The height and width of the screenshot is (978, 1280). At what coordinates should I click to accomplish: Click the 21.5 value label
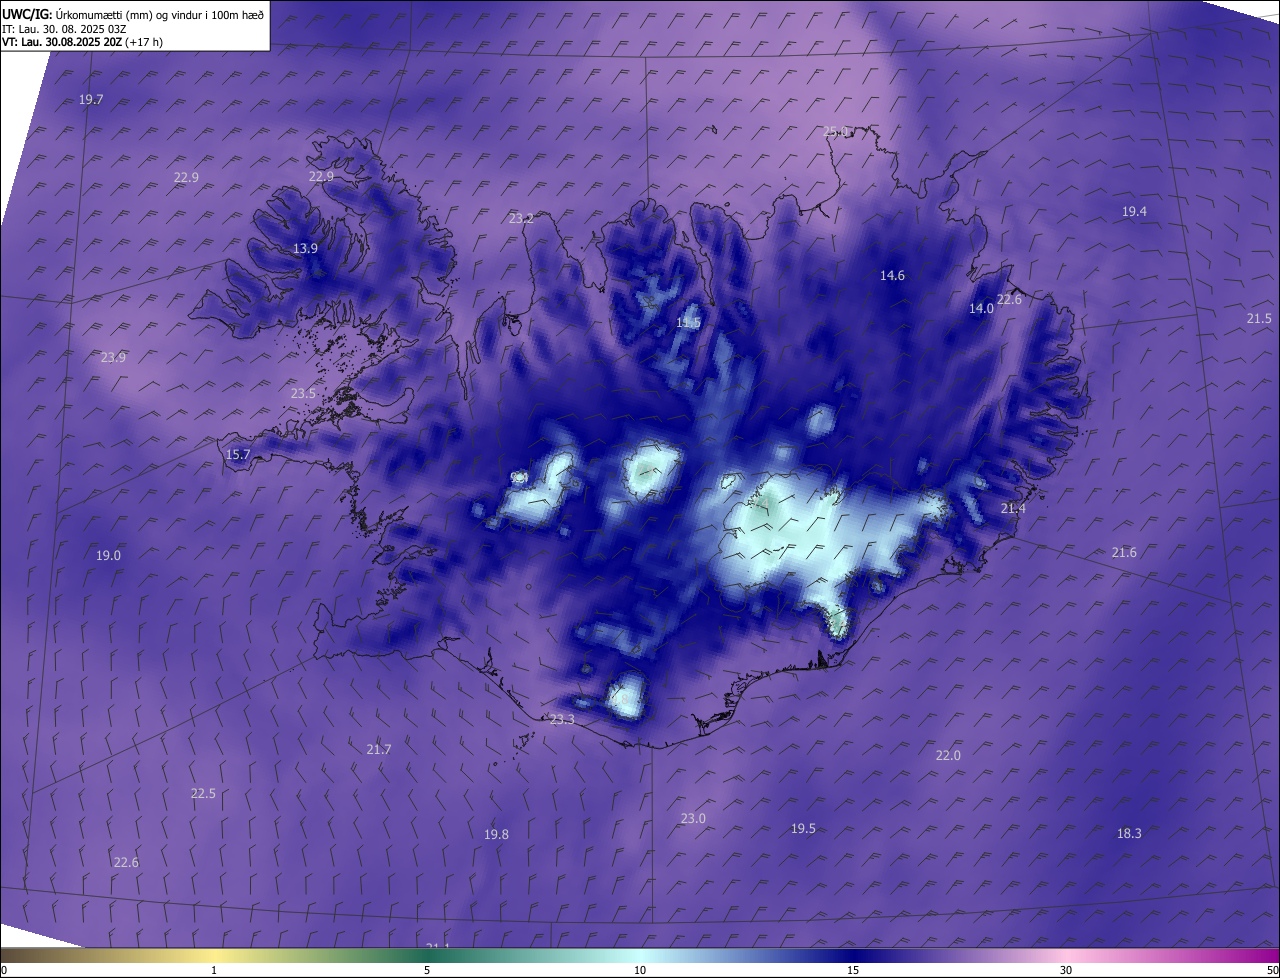coord(1259,319)
